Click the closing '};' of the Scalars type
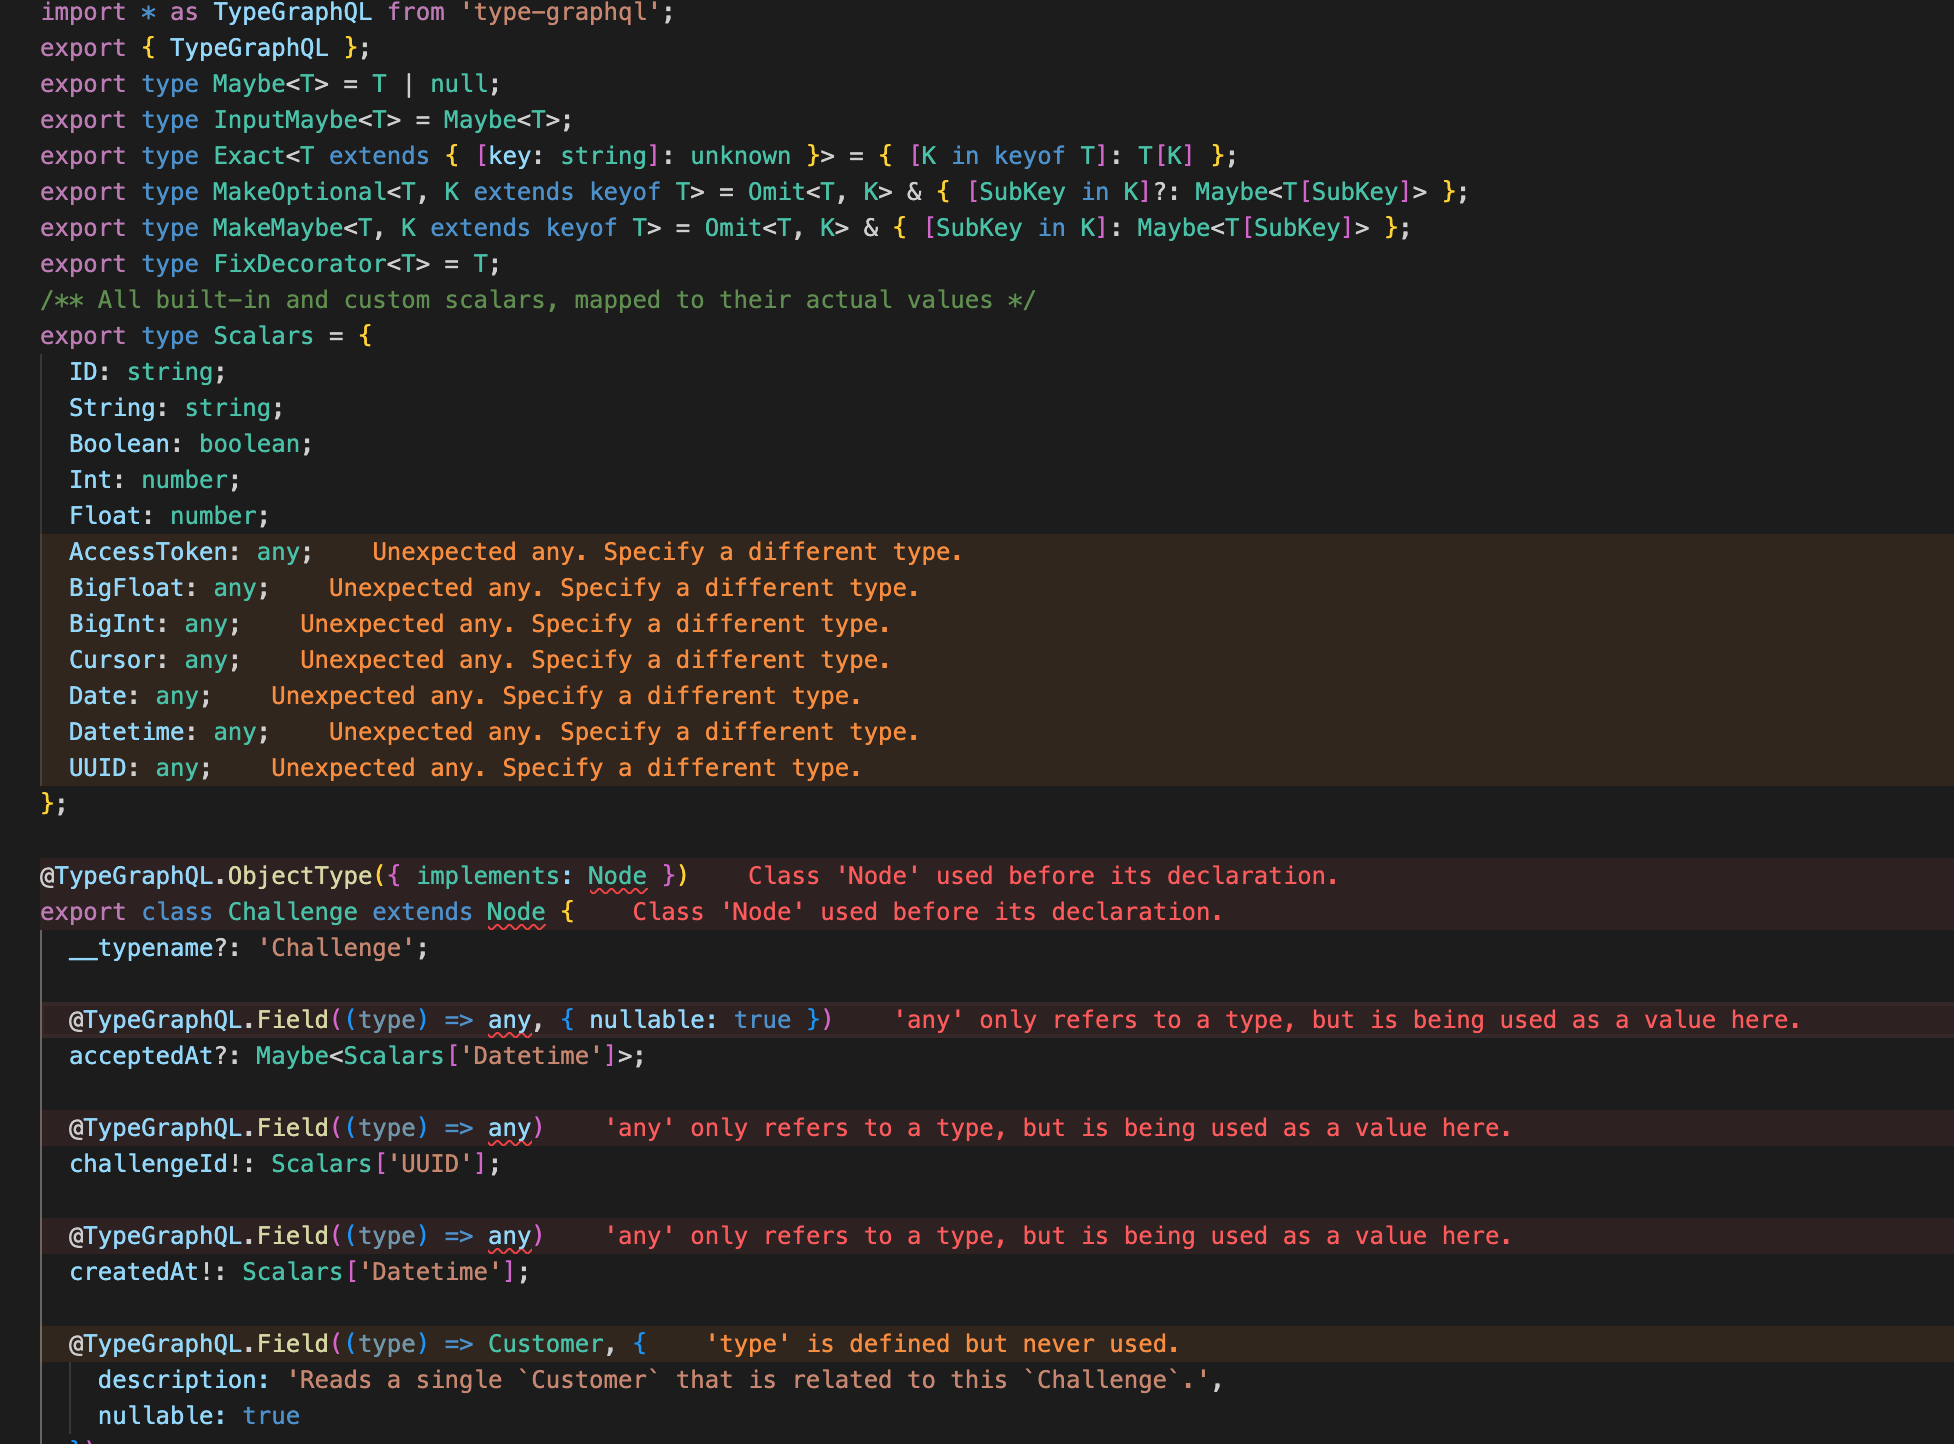This screenshot has height=1444, width=1954. (x=54, y=804)
